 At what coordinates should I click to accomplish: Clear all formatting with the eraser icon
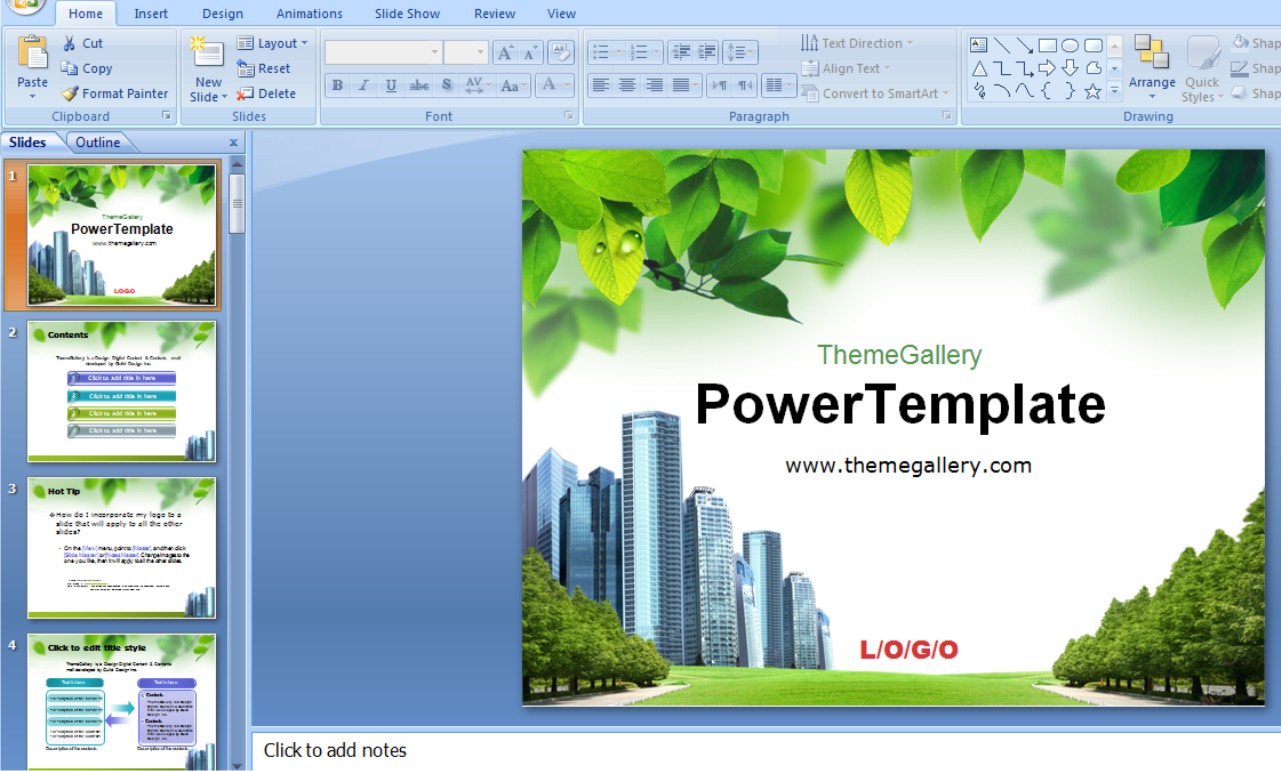pos(561,52)
